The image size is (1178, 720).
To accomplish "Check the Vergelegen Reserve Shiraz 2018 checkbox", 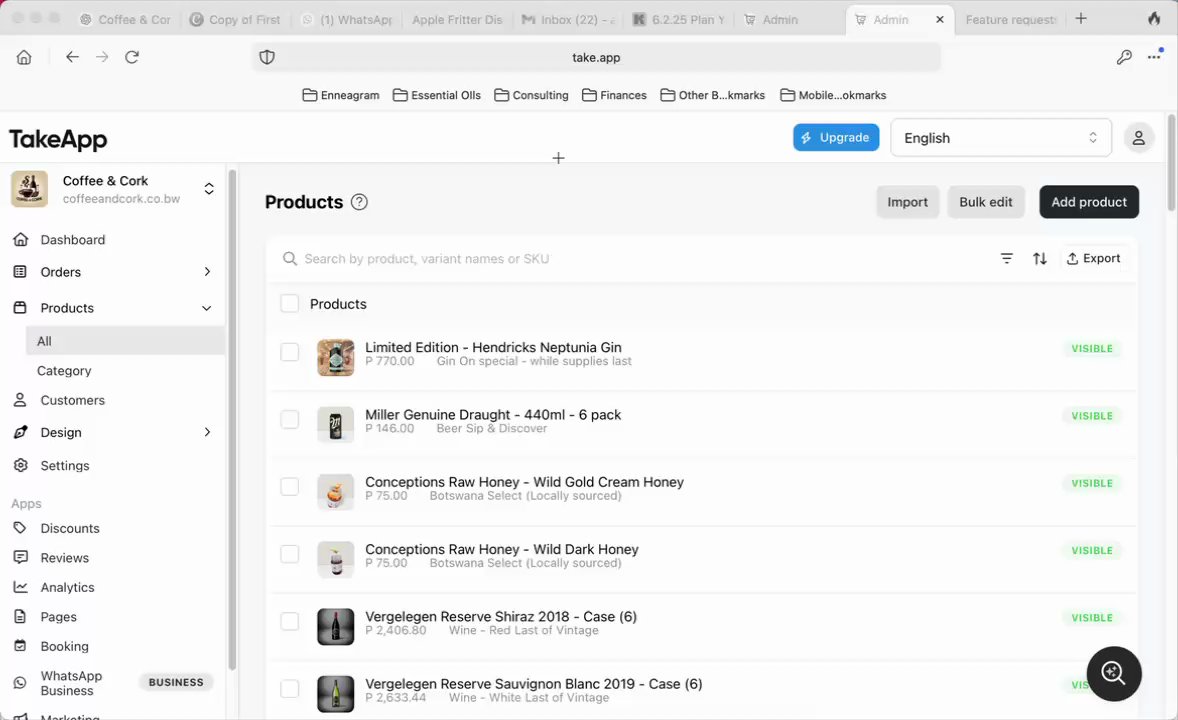I will tap(289, 621).
